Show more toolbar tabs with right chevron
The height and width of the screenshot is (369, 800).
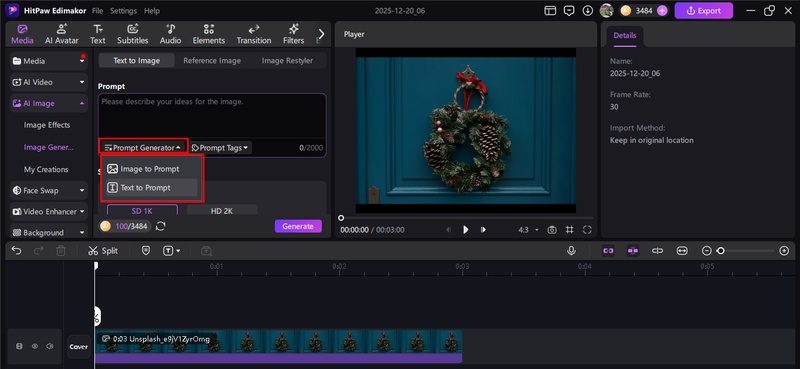point(321,34)
